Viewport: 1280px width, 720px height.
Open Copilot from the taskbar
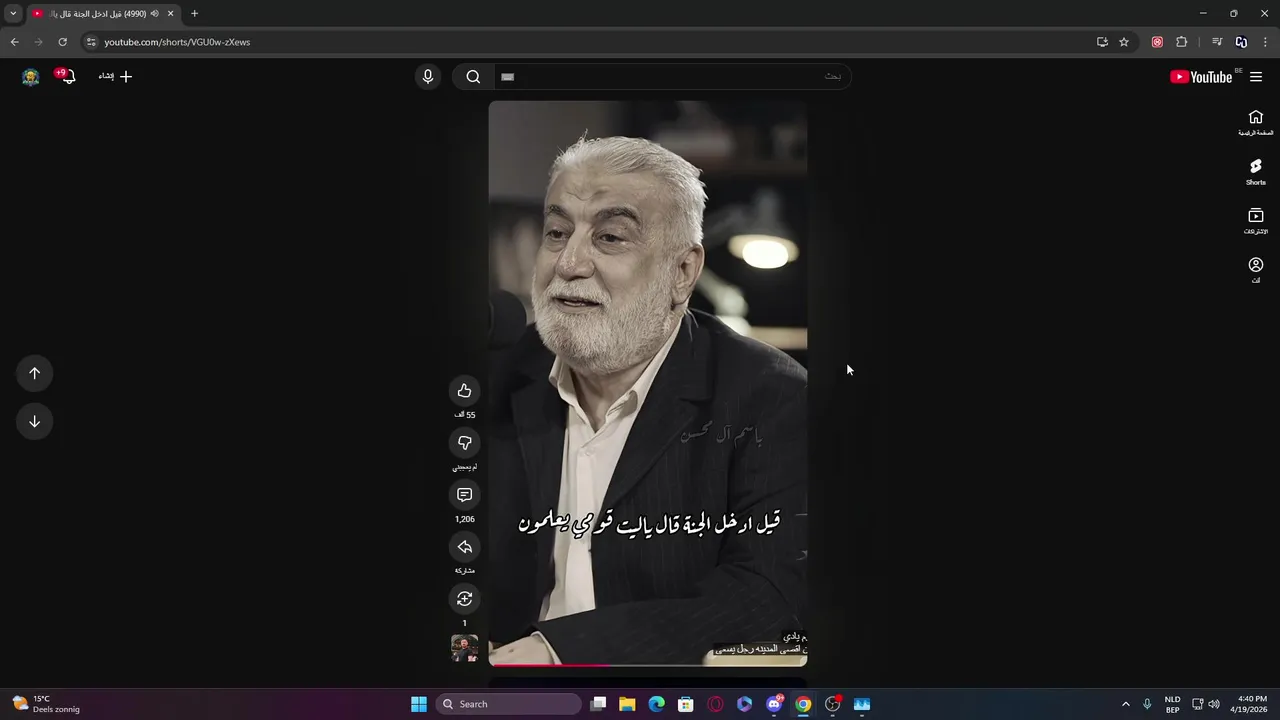[x=744, y=704]
